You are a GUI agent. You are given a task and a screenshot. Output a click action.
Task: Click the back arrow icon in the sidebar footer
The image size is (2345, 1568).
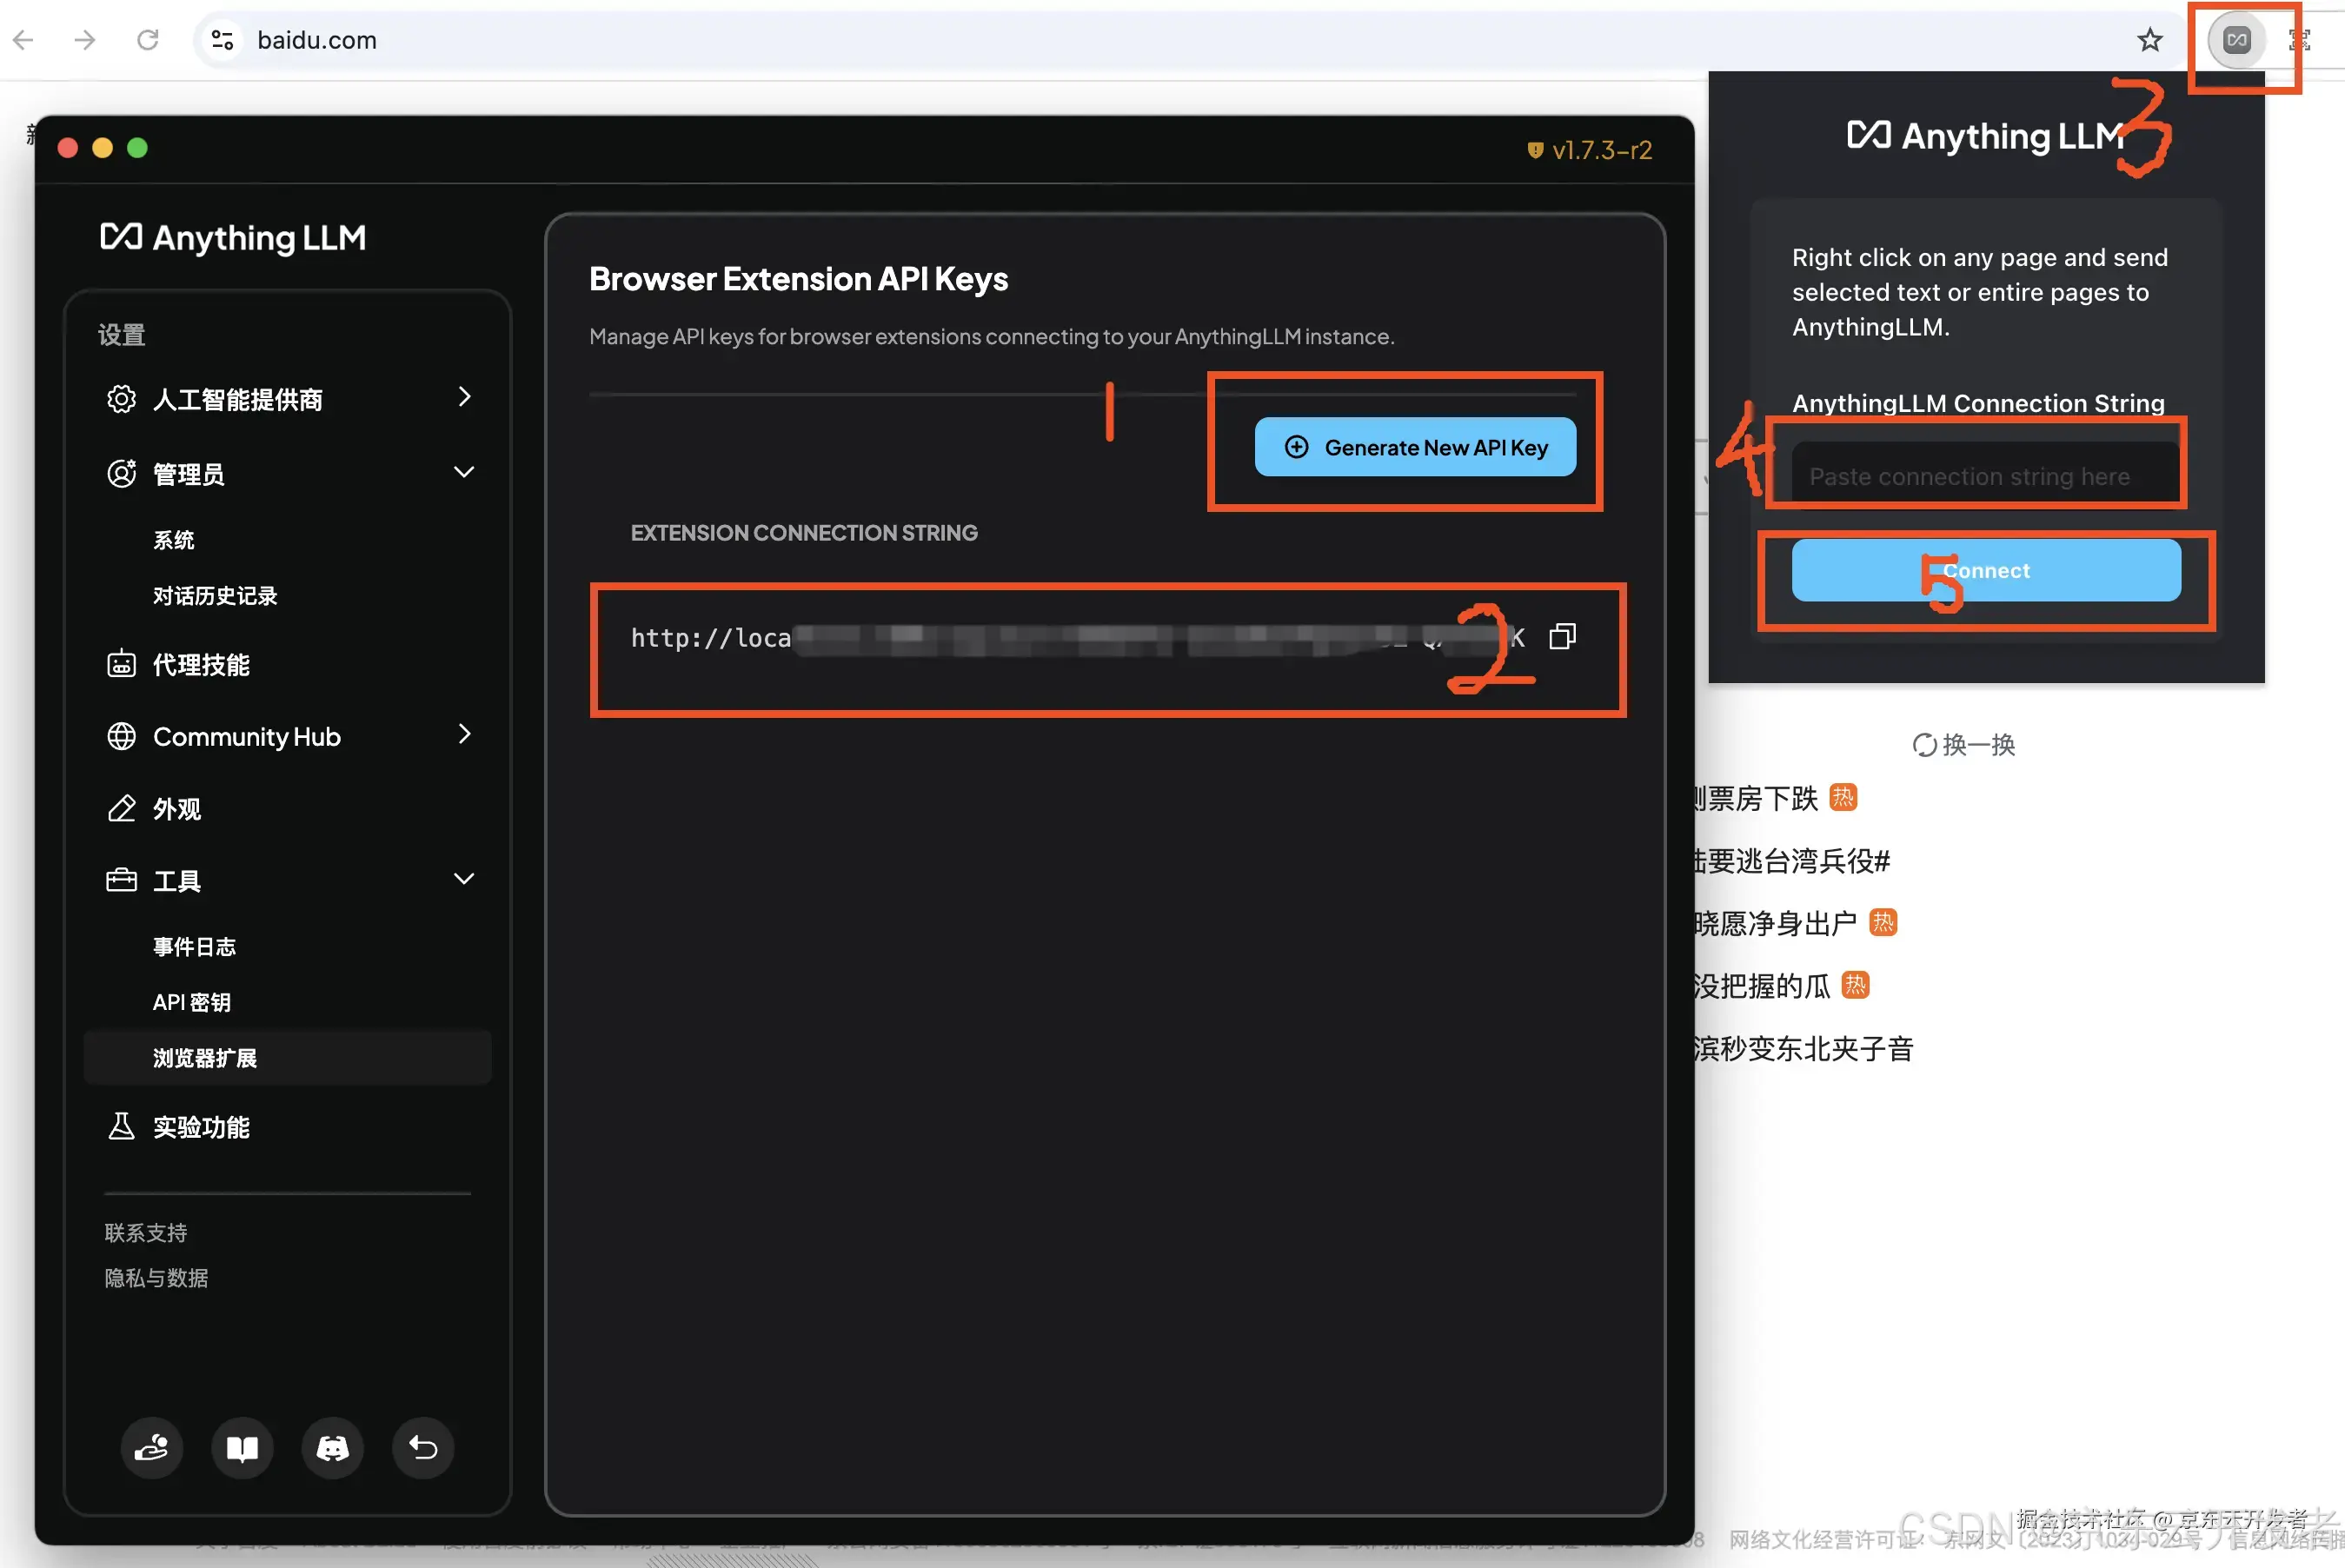click(x=423, y=1447)
